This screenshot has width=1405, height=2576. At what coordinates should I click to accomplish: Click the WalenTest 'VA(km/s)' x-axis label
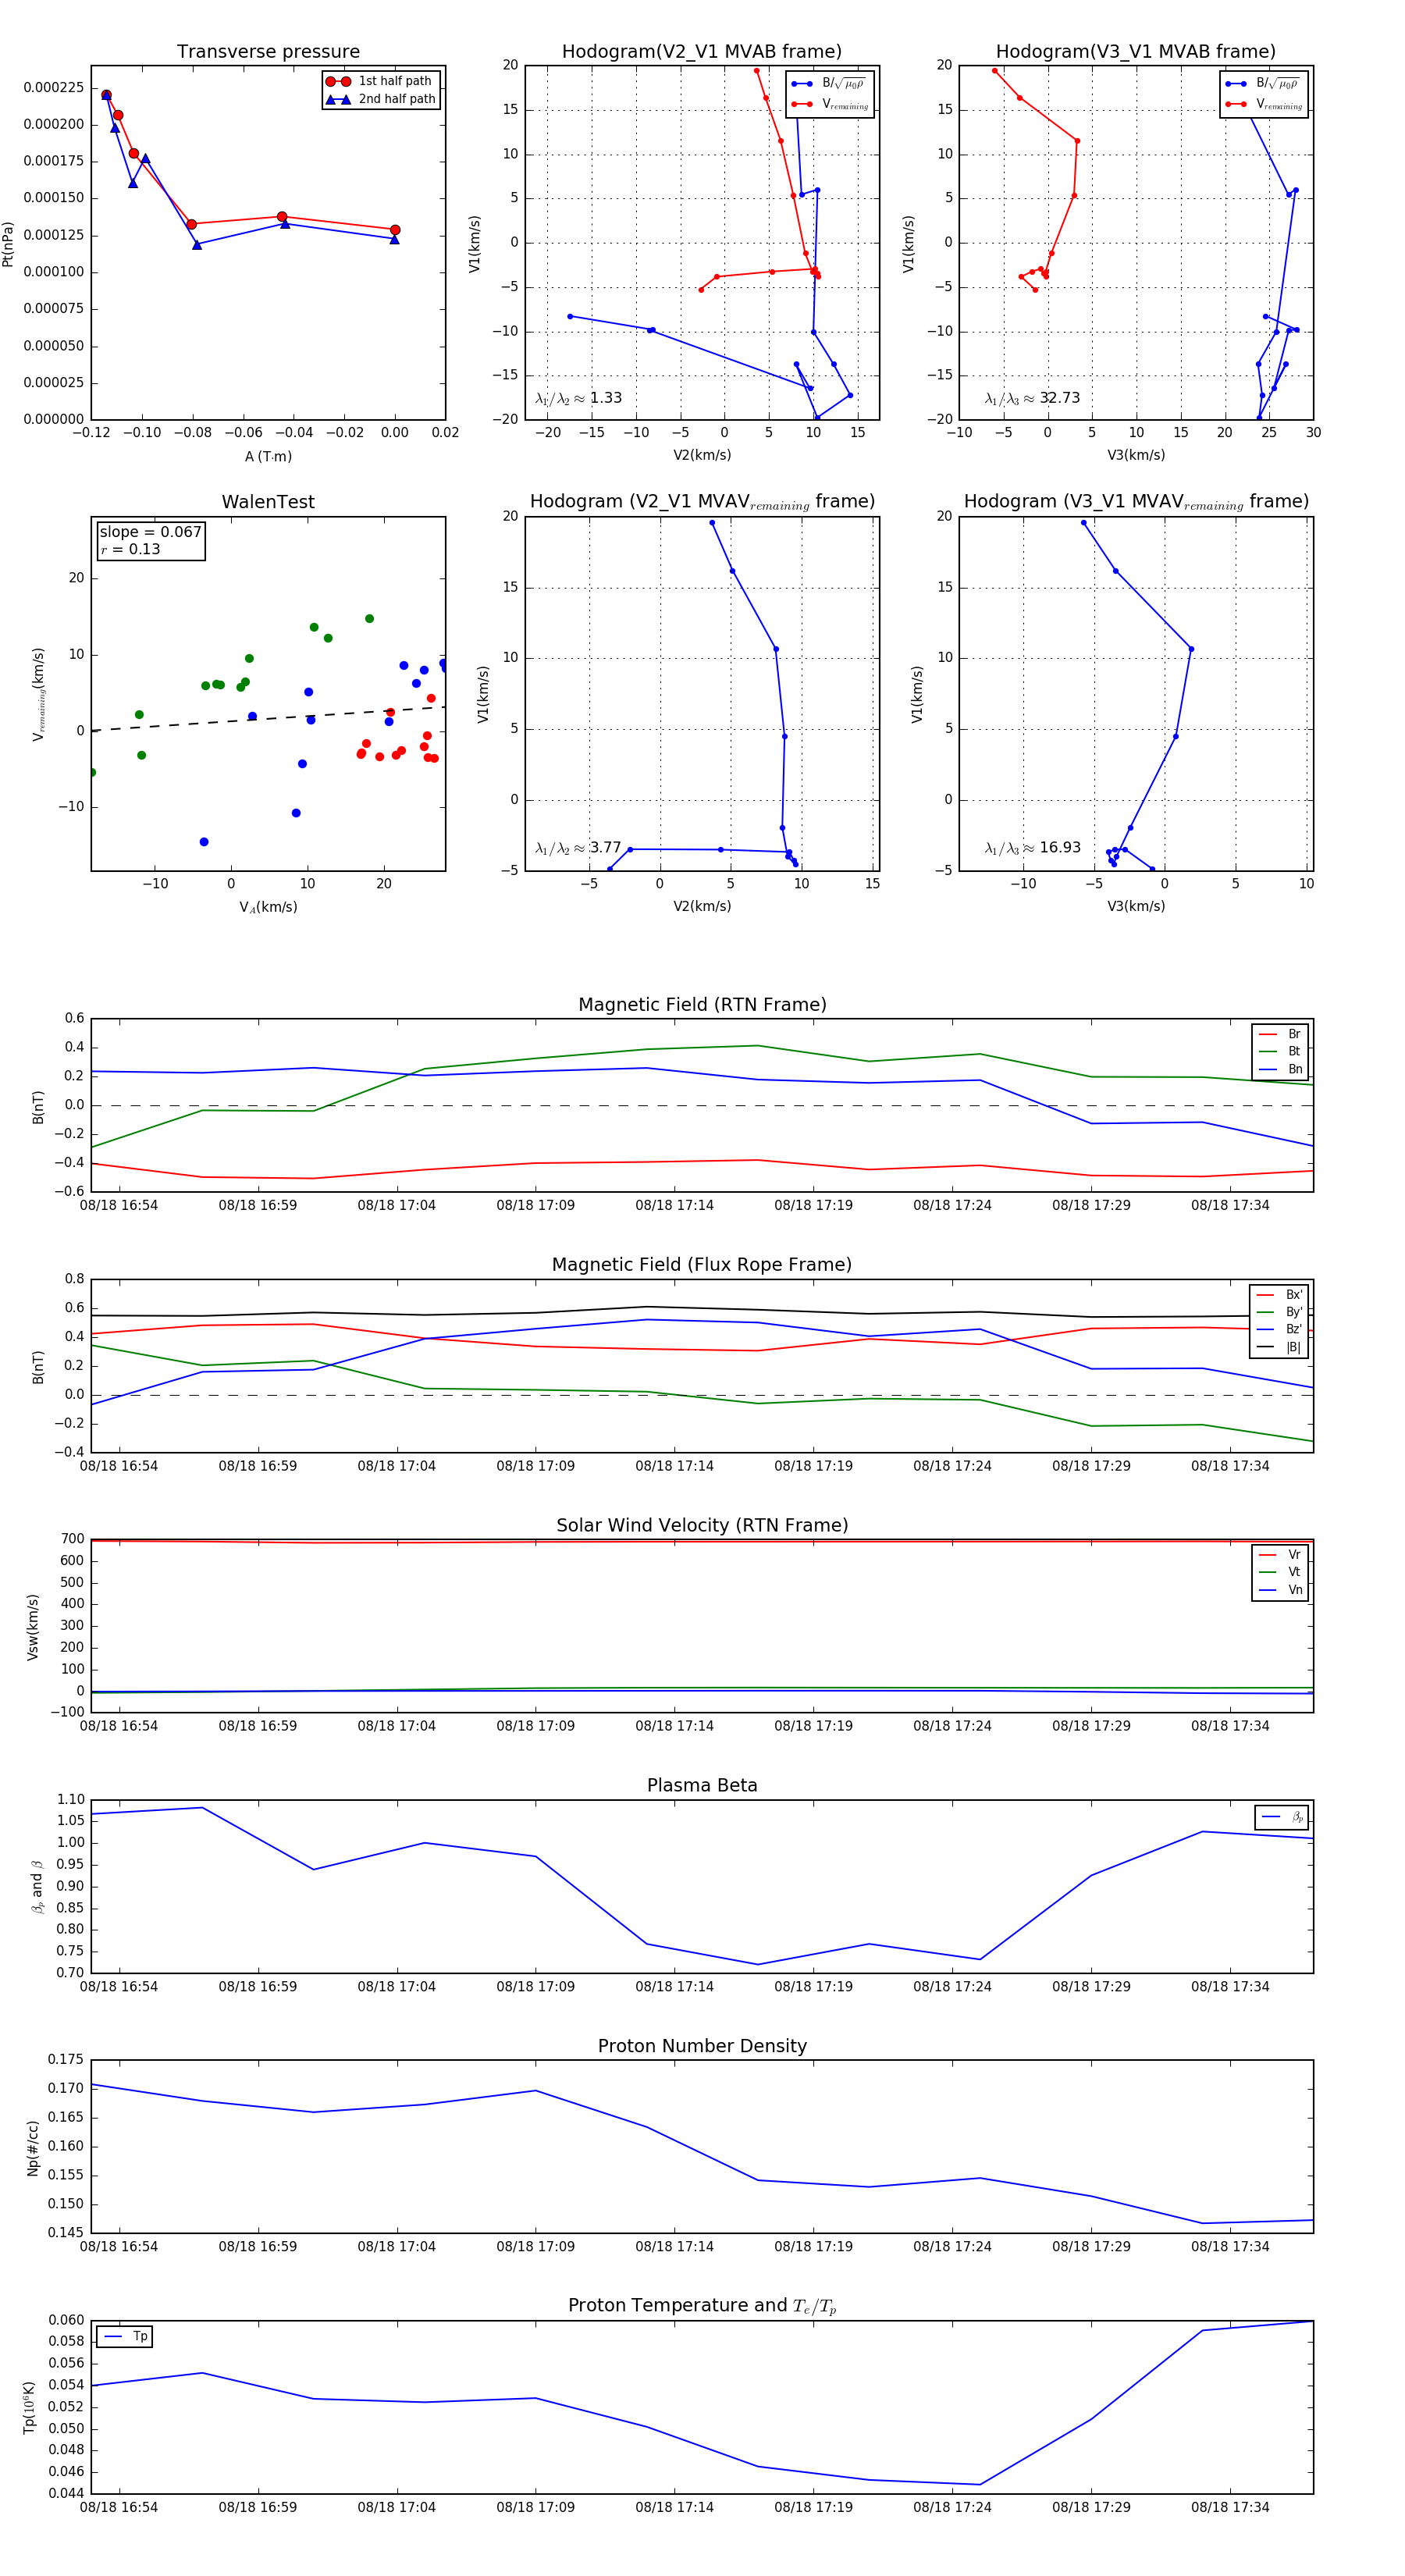tap(268, 907)
